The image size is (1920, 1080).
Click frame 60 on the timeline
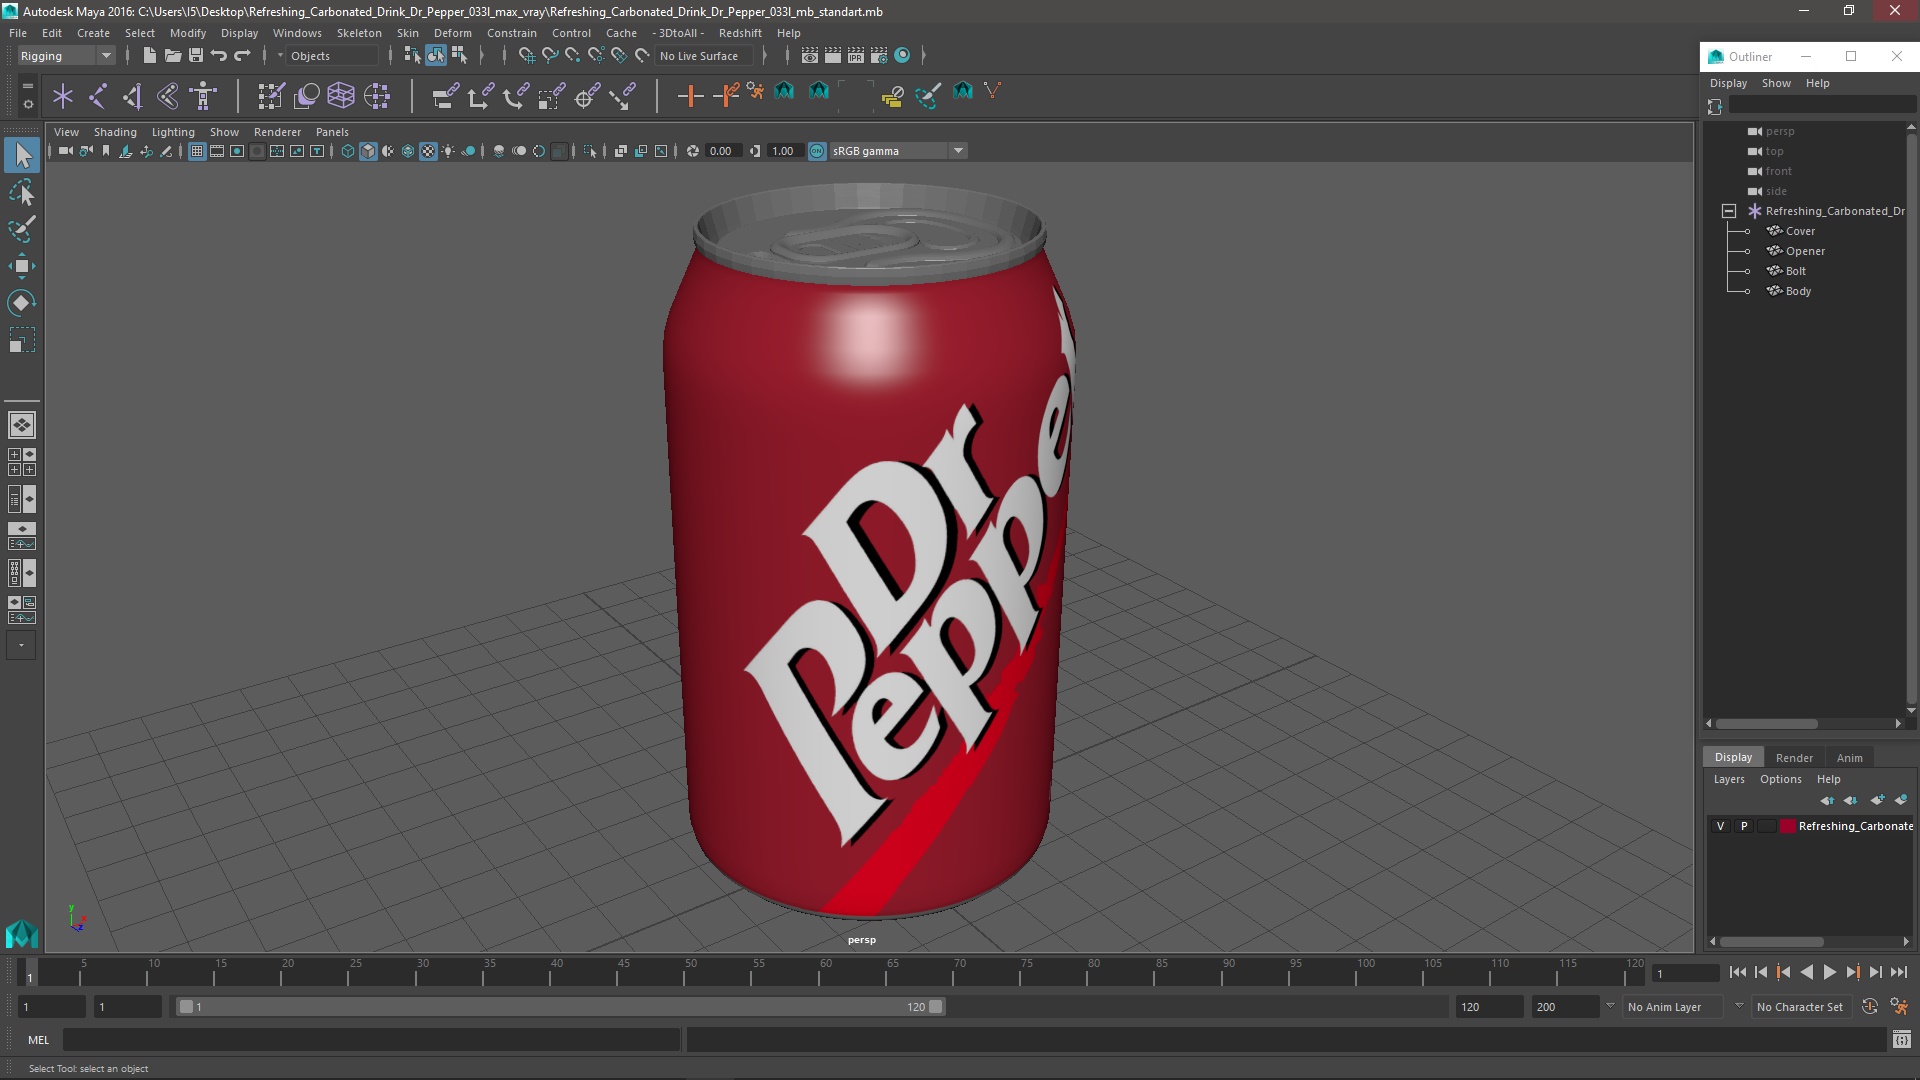825,972
